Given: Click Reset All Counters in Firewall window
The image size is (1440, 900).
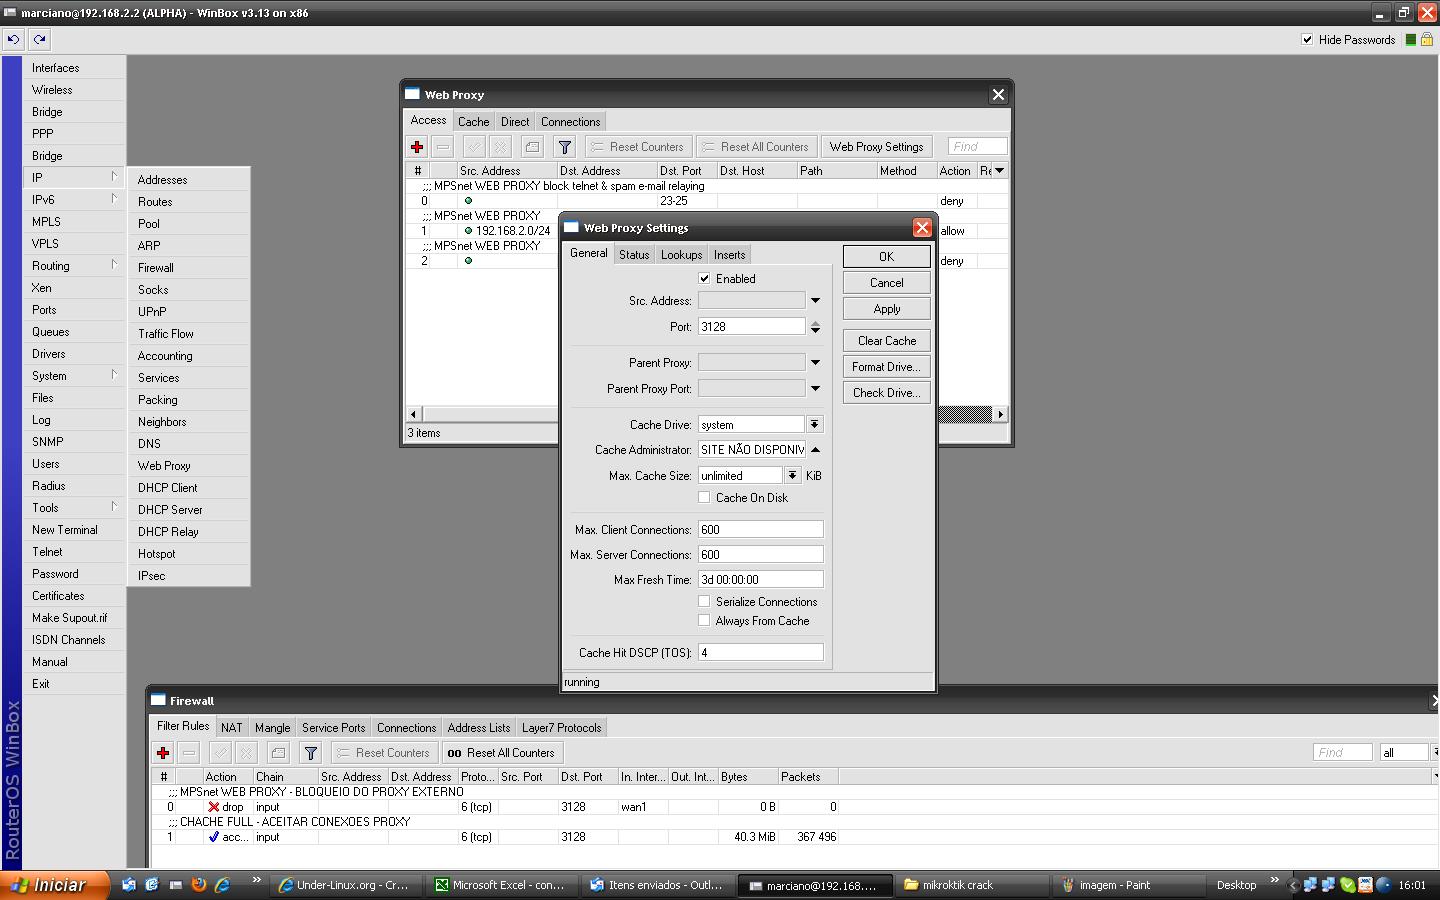Looking at the screenshot, I should [x=502, y=753].
